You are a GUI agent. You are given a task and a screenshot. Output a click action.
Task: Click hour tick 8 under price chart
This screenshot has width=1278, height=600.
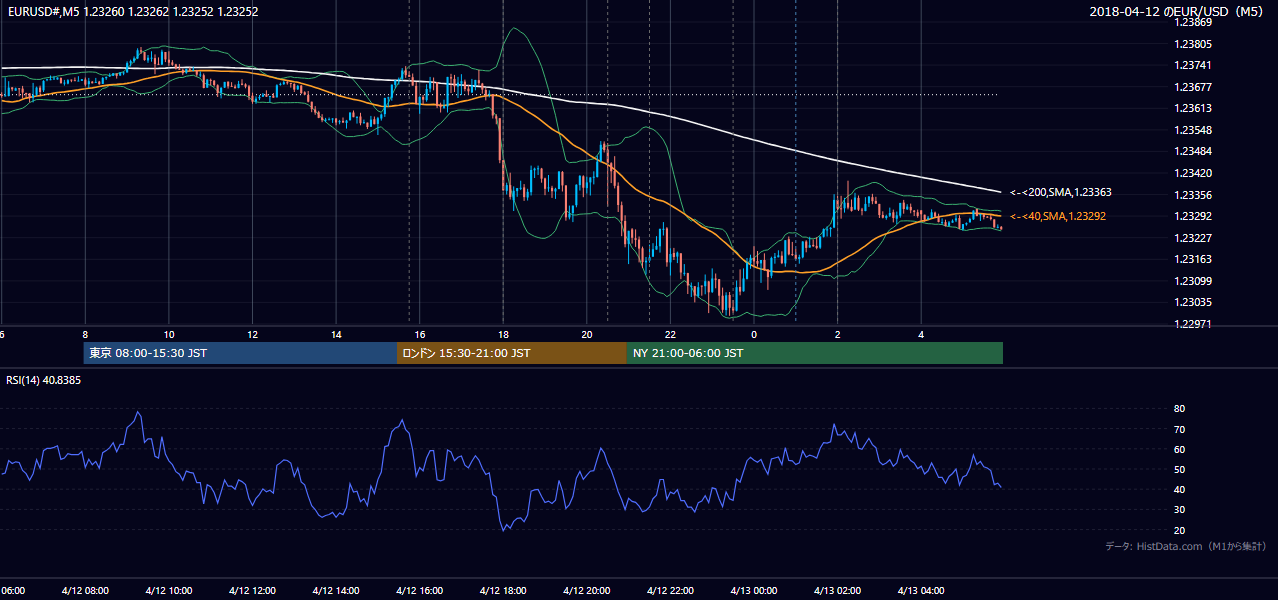[x=85, y=334]
